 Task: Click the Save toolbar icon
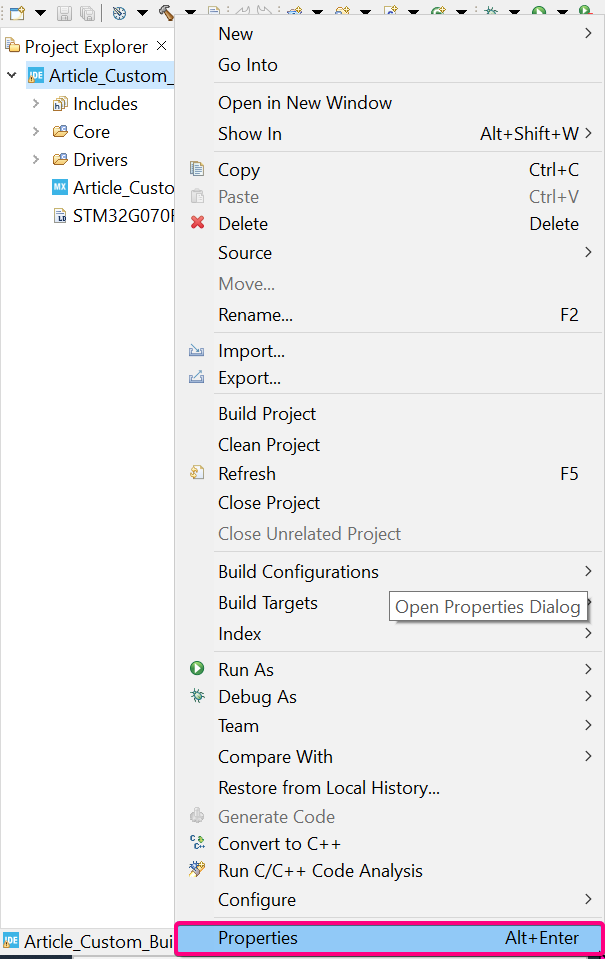64,13
